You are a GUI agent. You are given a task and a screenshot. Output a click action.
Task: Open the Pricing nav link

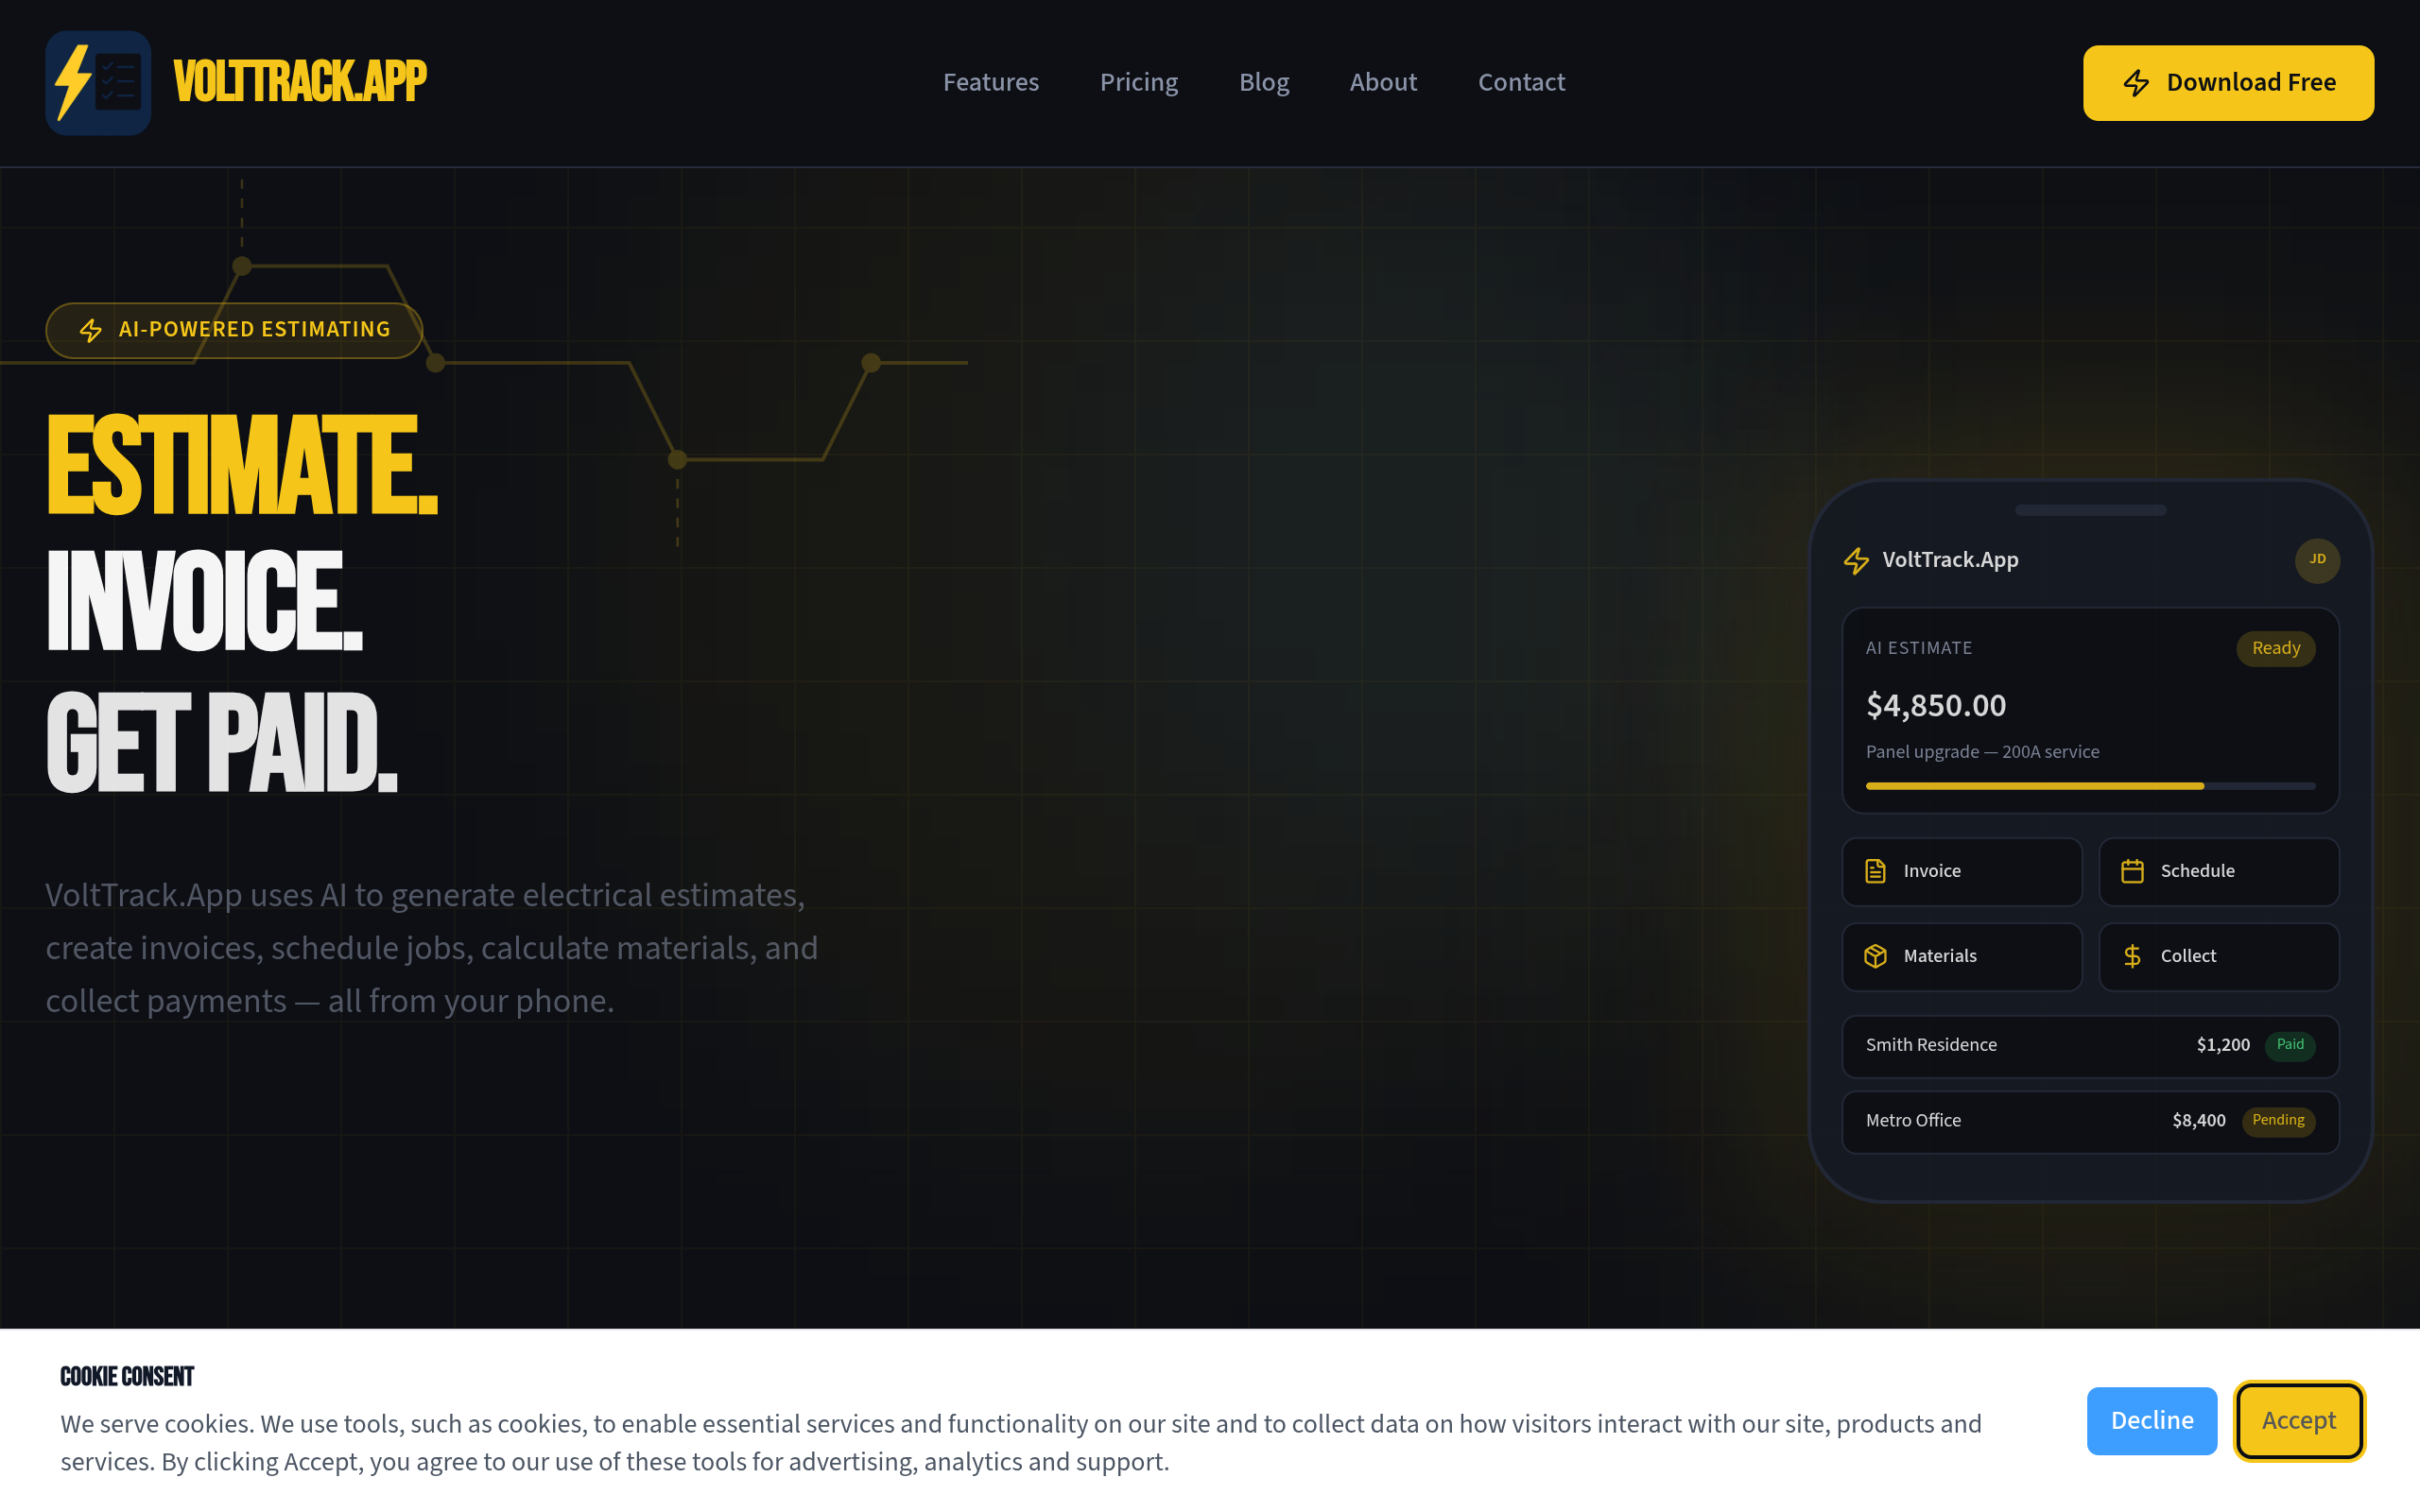[x=1139, y=82]
